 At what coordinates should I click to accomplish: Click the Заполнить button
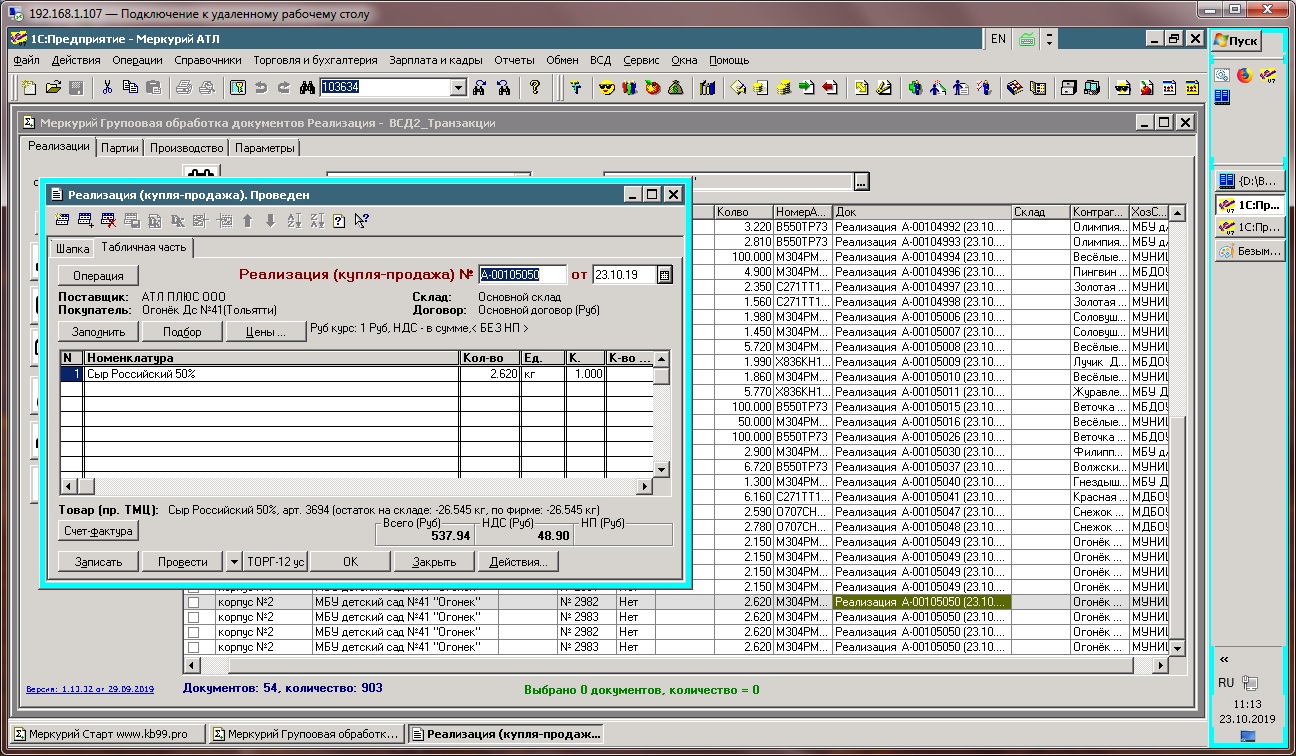[98, 332]
